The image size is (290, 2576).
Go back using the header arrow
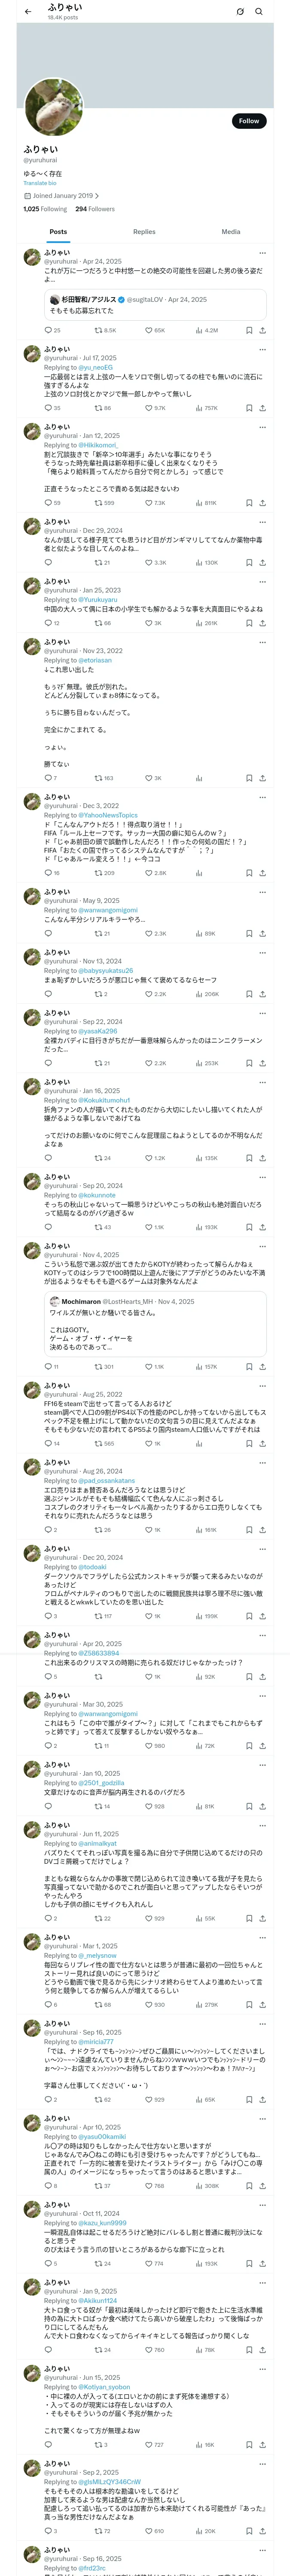[28, 12]
